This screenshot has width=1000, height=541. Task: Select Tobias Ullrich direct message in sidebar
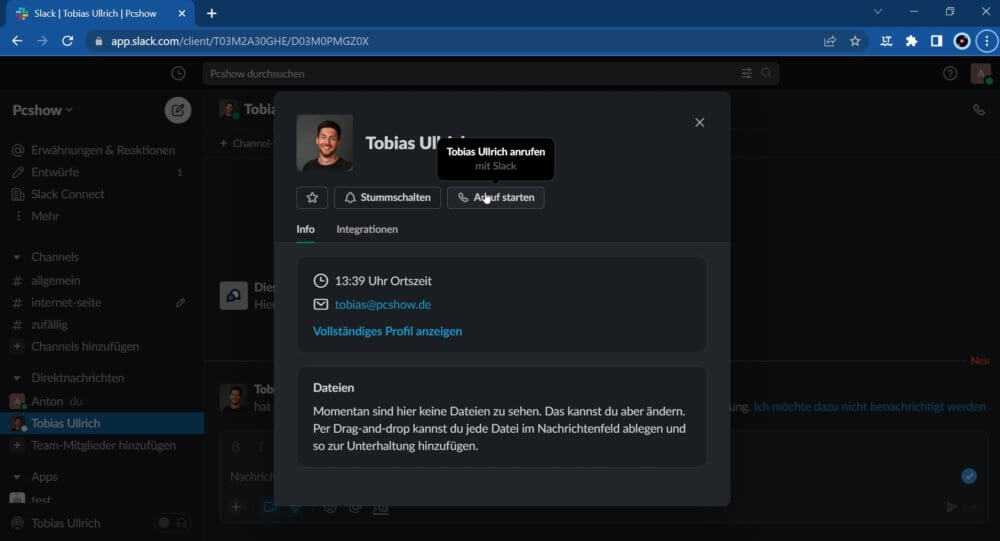102,423
